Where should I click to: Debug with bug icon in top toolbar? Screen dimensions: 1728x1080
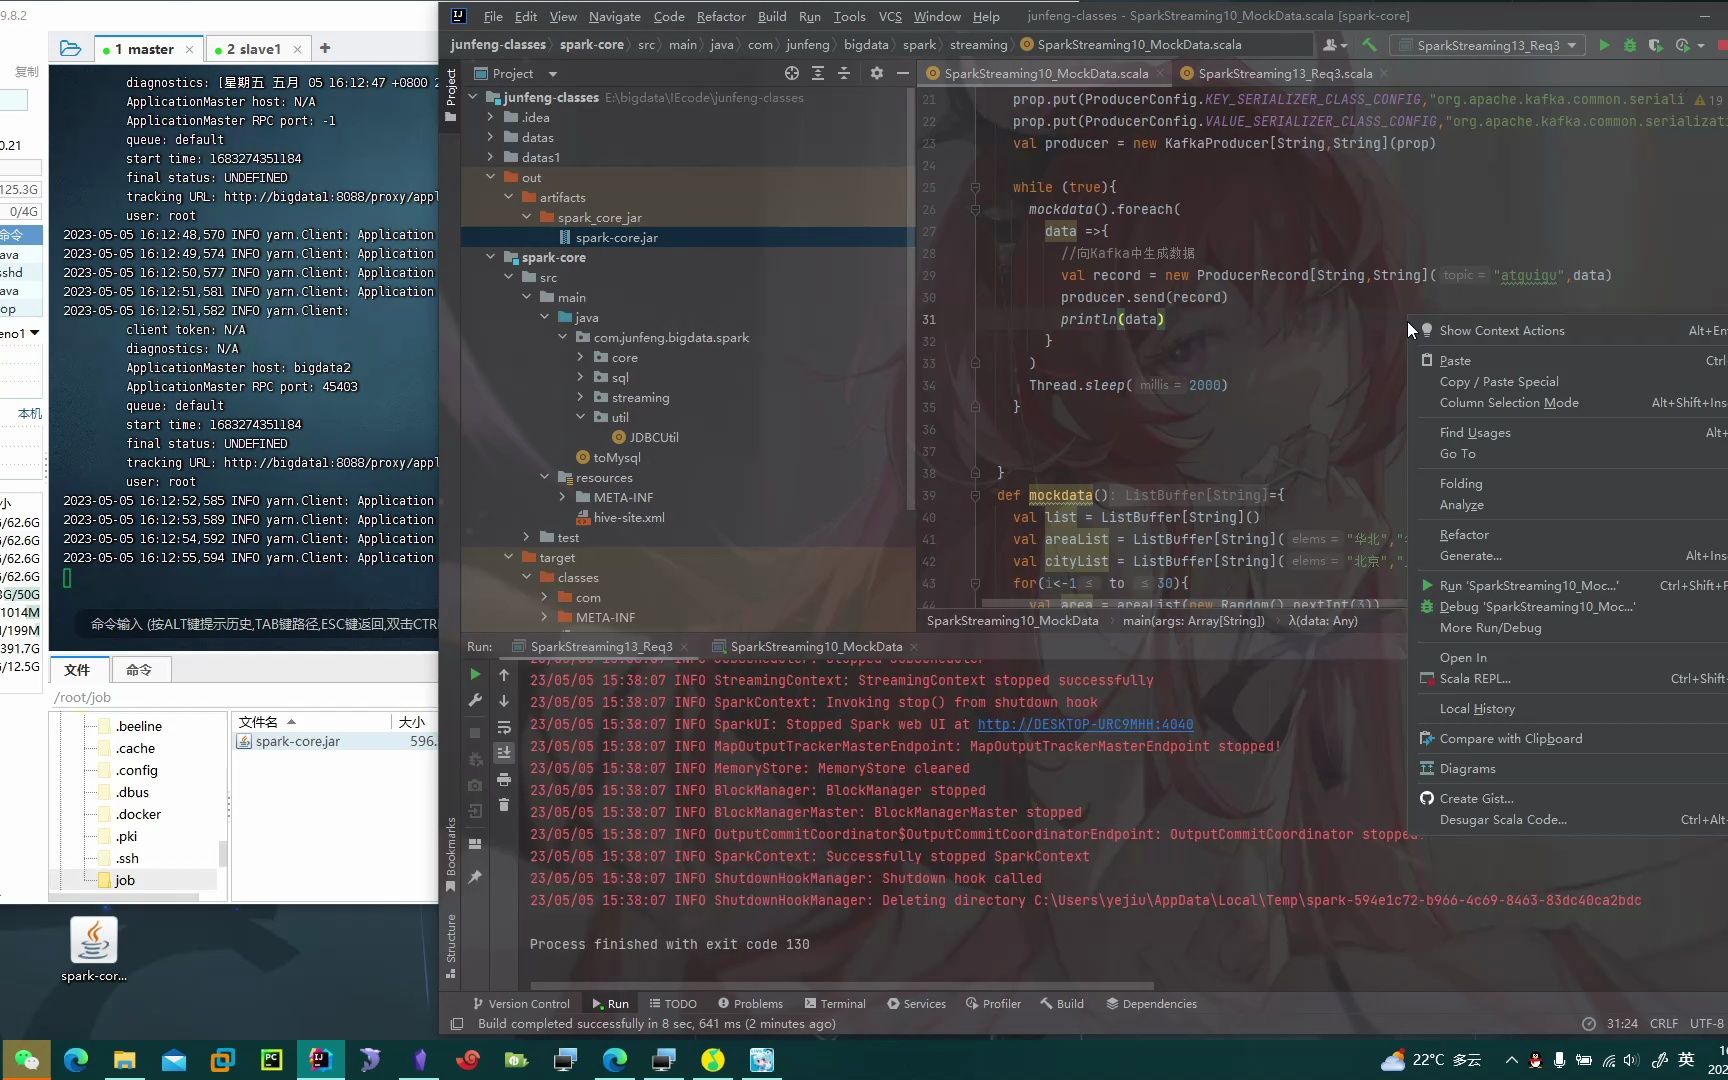[x=1630, y=45]
